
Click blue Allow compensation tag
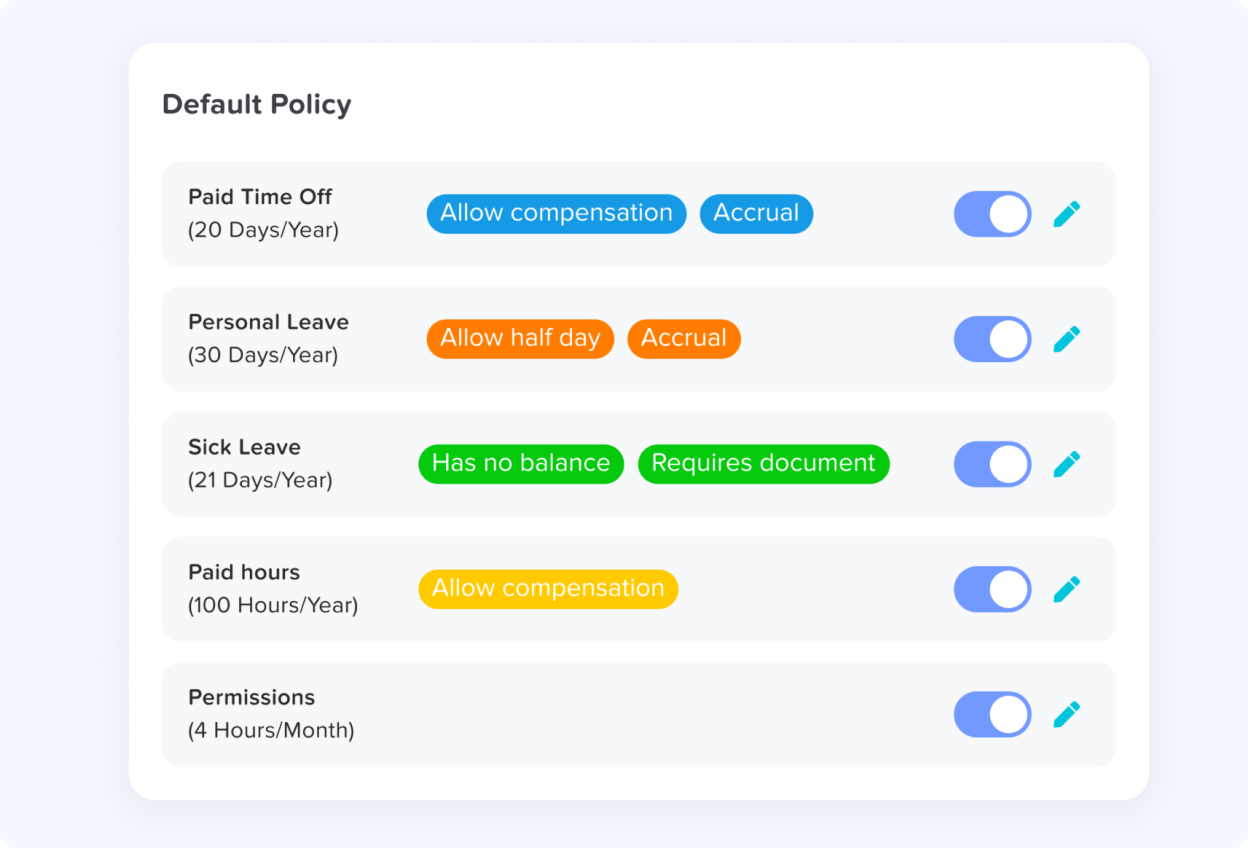[x=556, y=214]
